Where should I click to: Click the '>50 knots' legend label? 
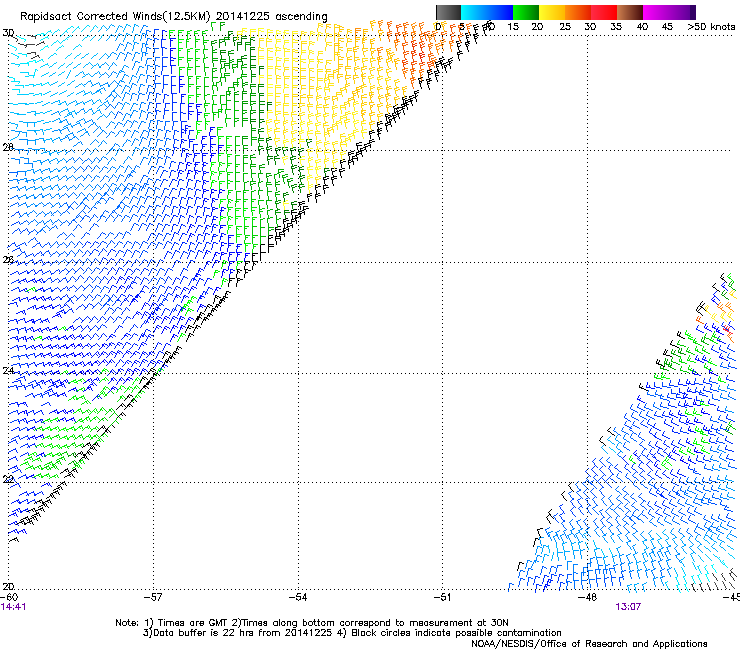[711, 27]
